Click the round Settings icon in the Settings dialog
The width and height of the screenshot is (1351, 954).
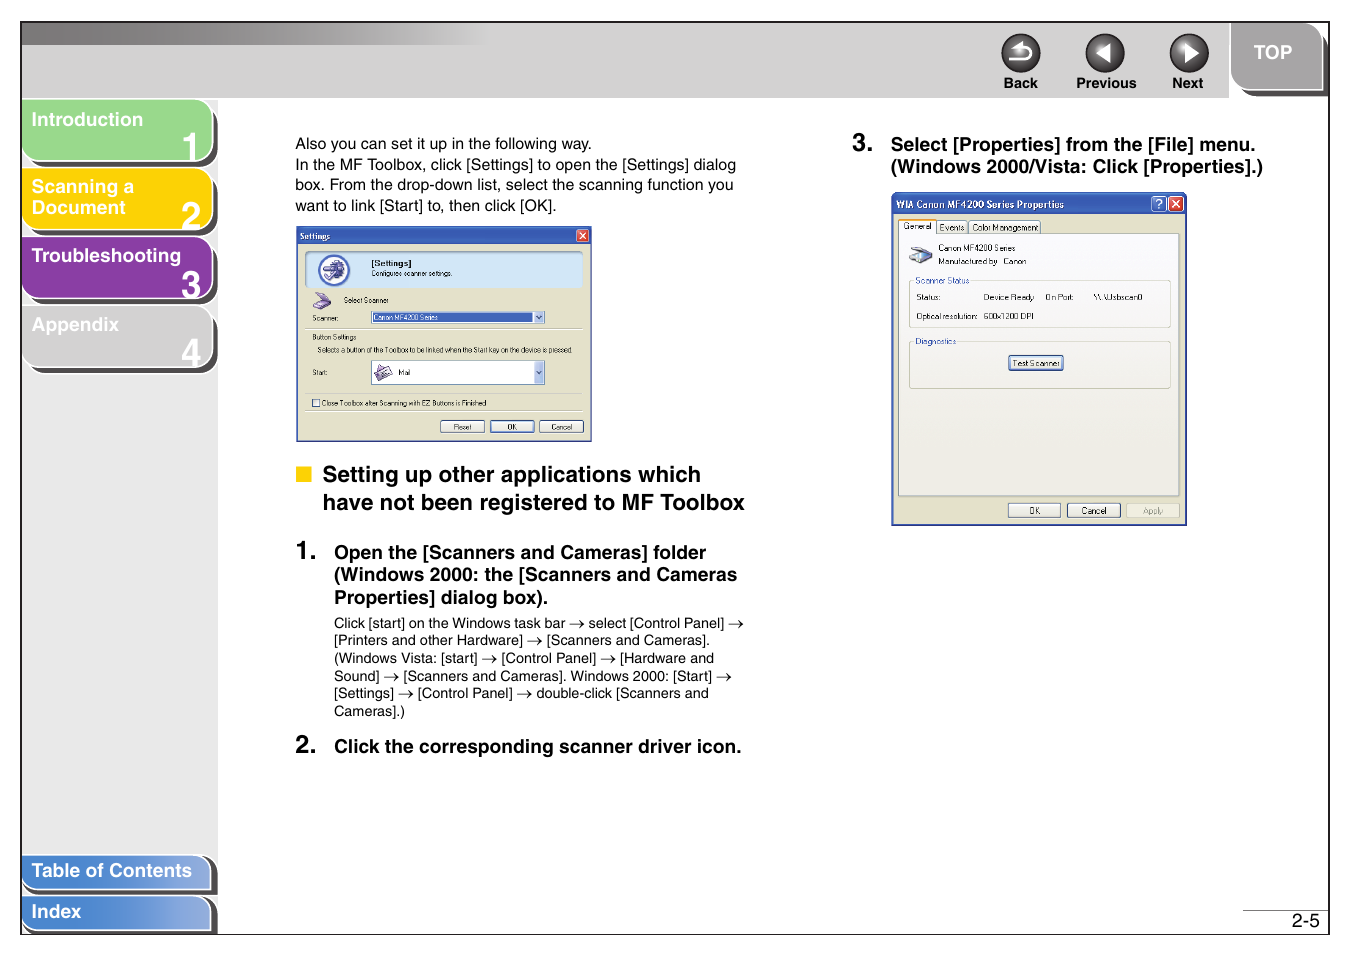click(x=333, y=269)
